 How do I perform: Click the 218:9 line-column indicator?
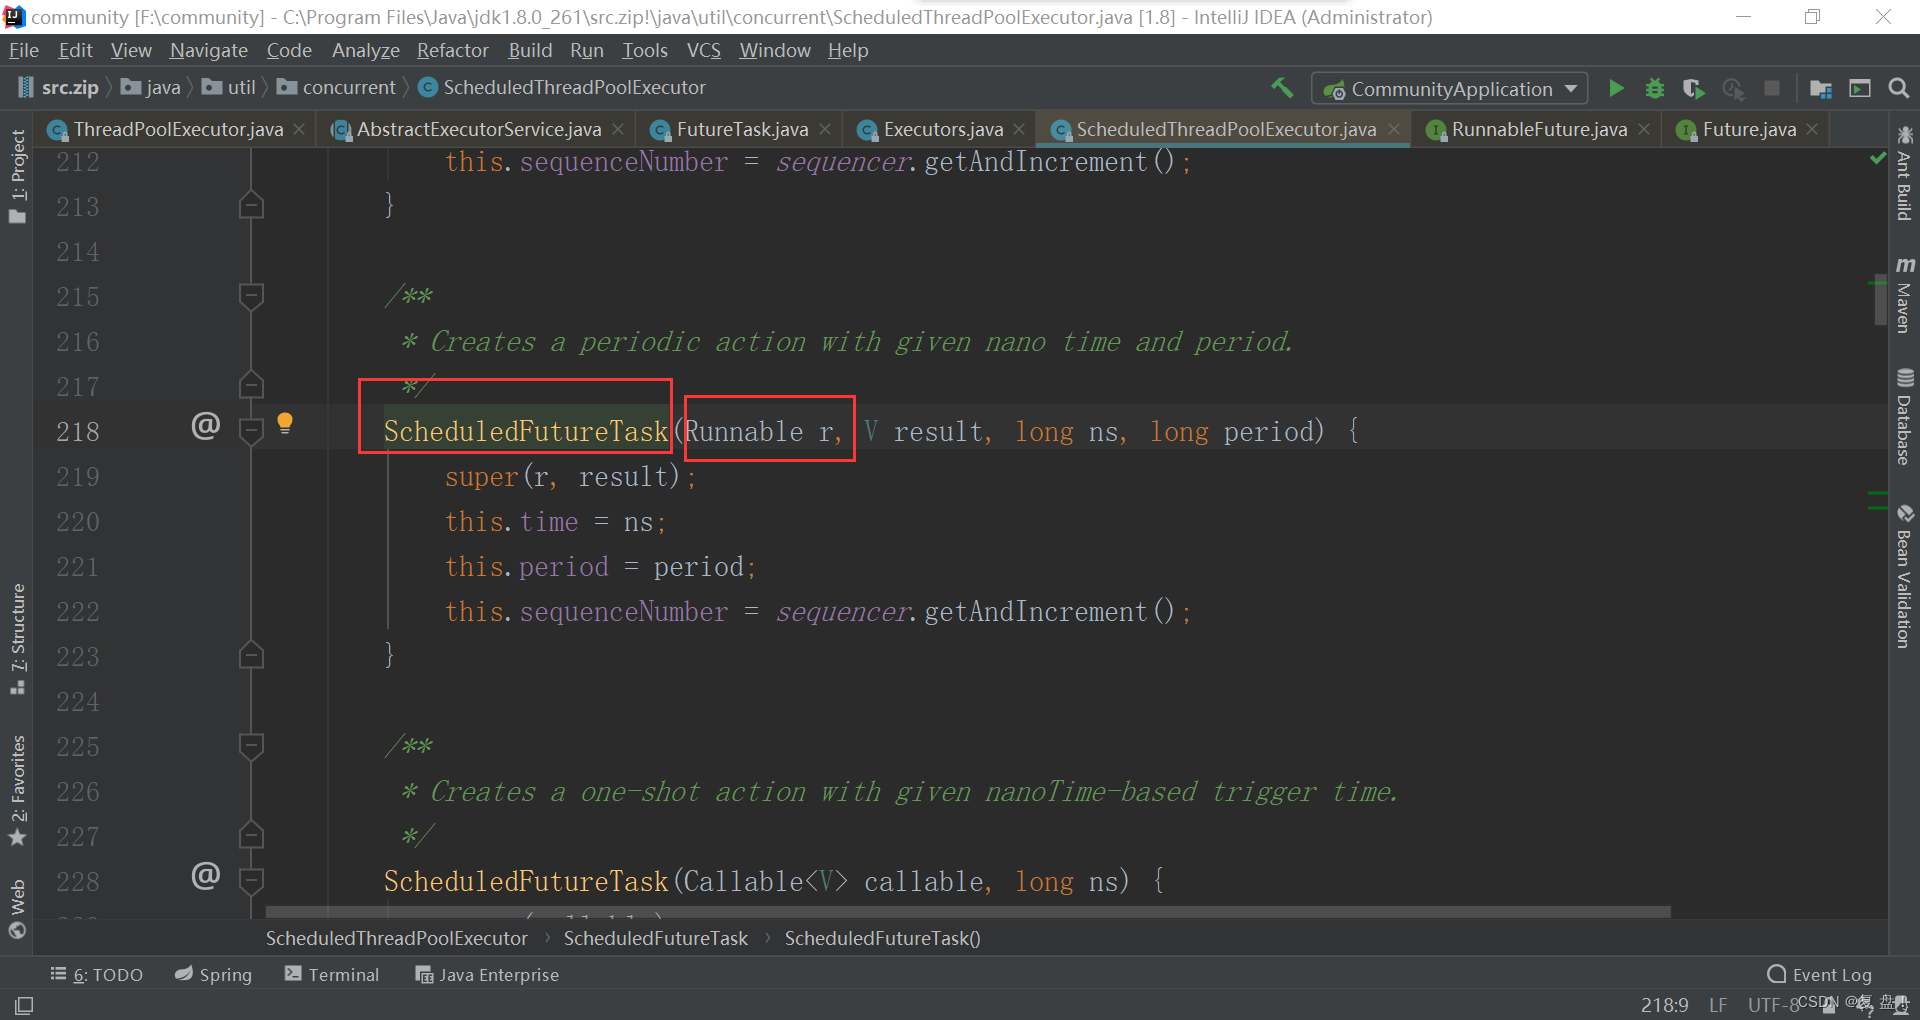[x=1664, y=1005]
